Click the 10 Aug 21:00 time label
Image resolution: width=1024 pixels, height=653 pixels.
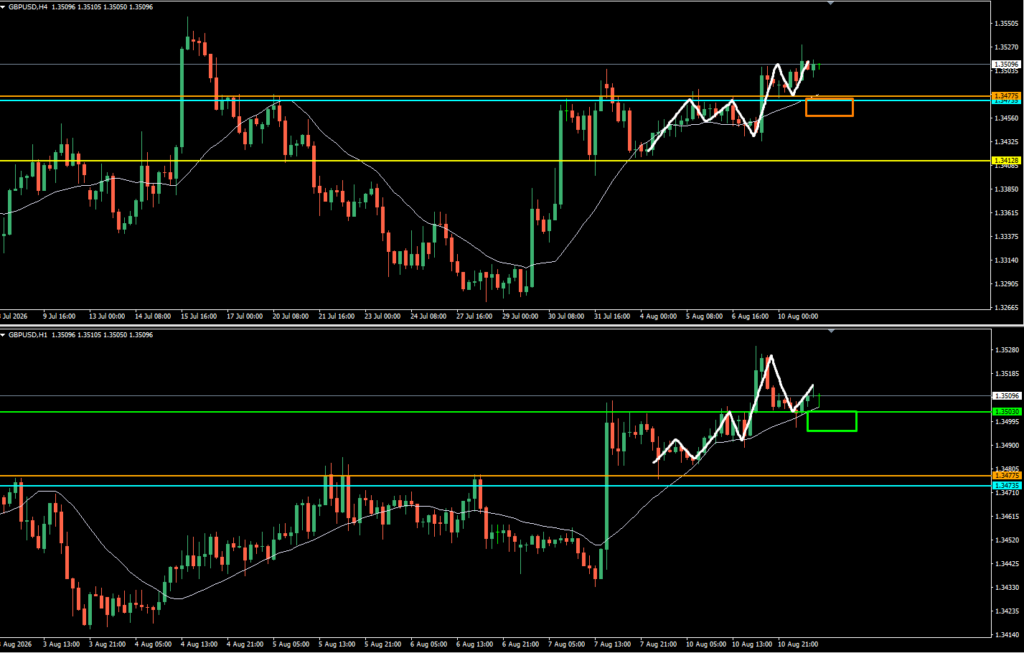pos(798,644)
